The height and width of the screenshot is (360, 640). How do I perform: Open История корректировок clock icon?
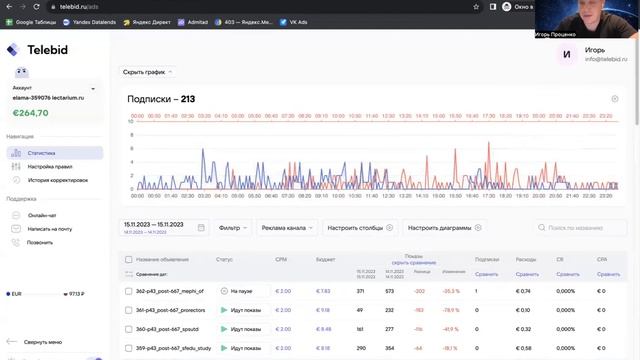[x=16, y=180]
